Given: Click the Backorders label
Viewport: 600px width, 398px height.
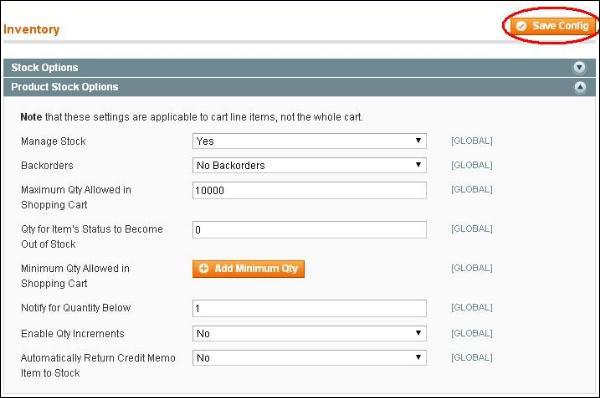Looking at the screenshot, I should (47, 166).
